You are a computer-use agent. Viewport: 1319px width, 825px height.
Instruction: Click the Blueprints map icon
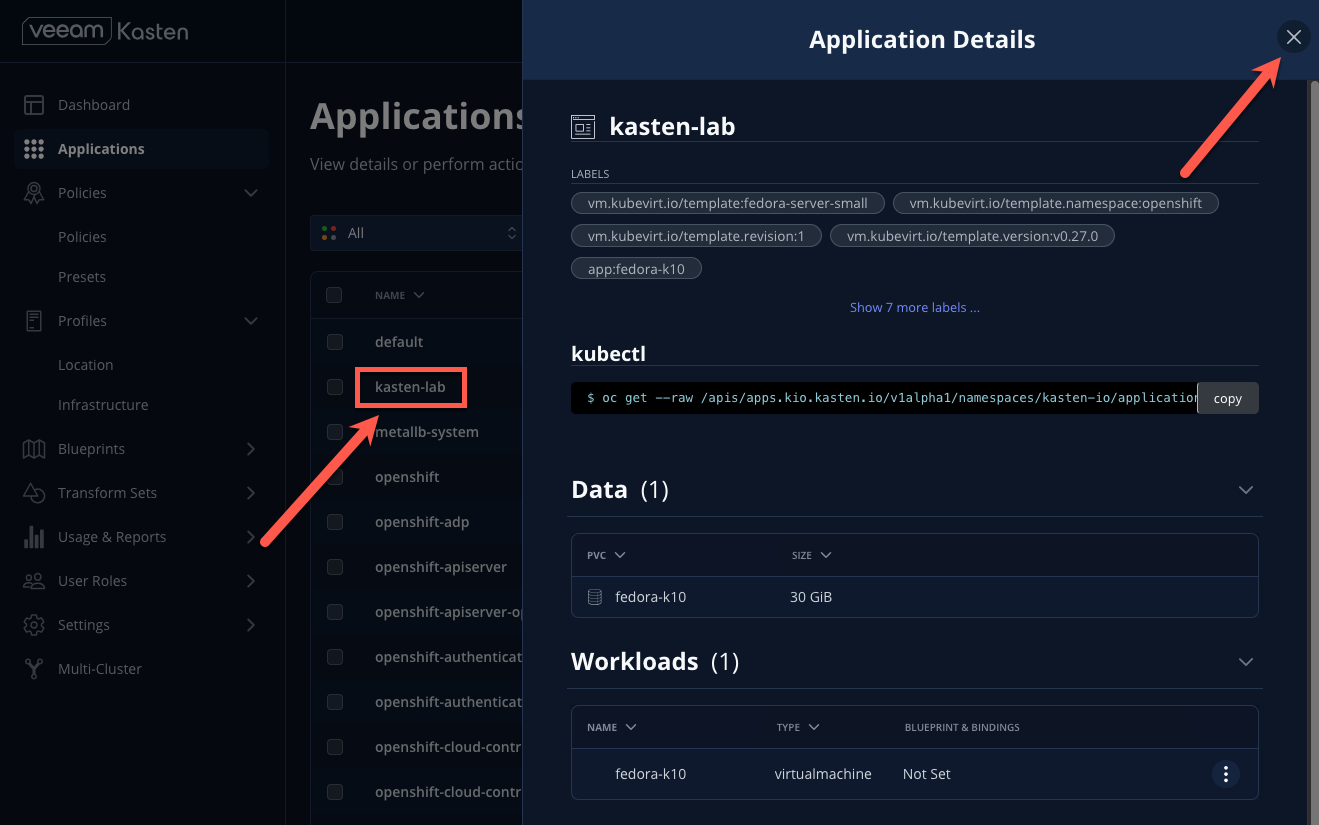34,449
